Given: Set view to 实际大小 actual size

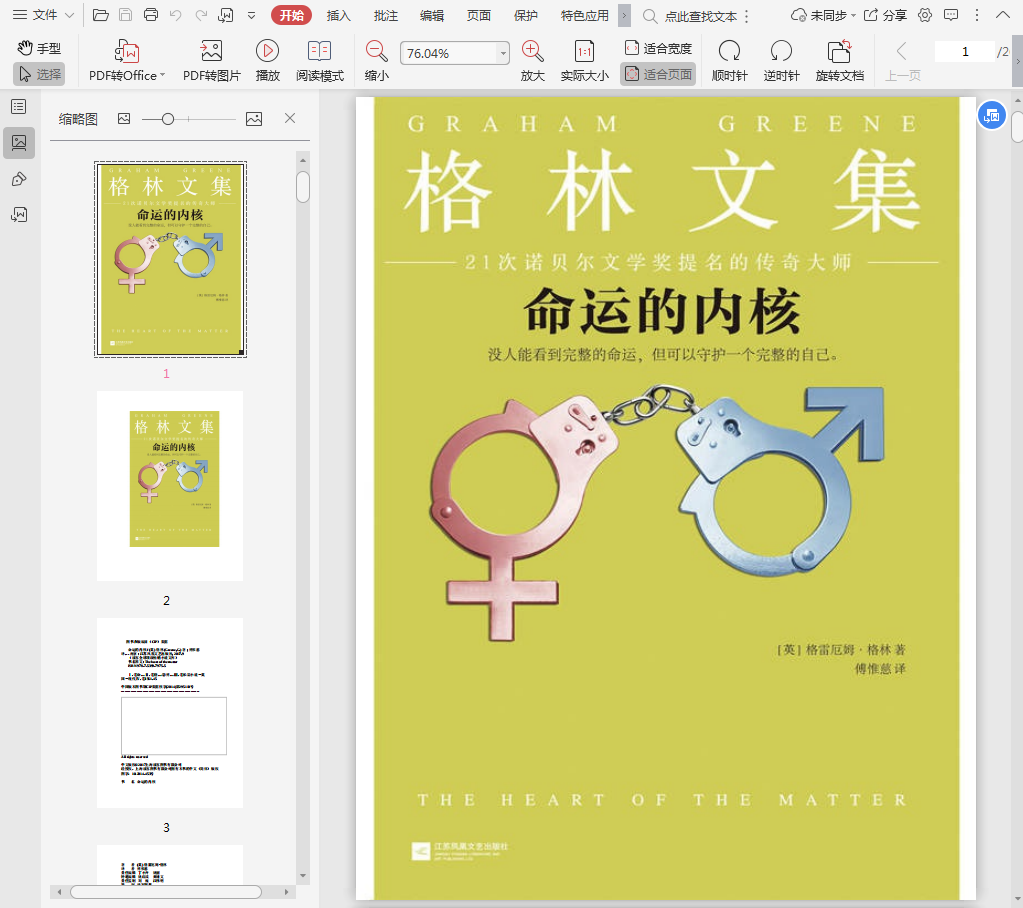Looking at the screenshot, I should pos(585,60).
